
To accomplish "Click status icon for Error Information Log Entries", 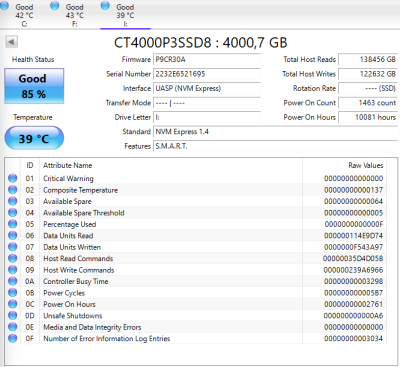I will pyautogui.click(x=13, y=338).
